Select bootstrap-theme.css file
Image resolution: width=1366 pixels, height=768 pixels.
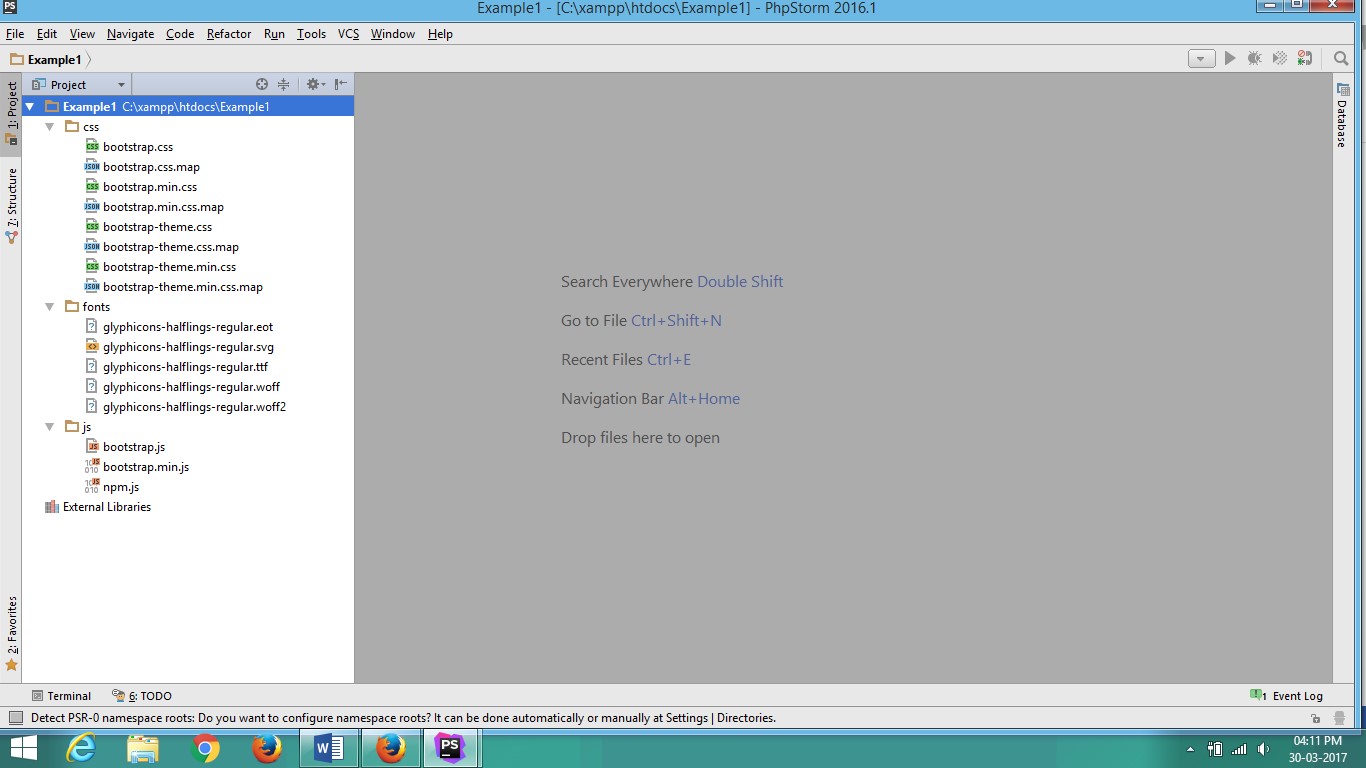(157, 227)
